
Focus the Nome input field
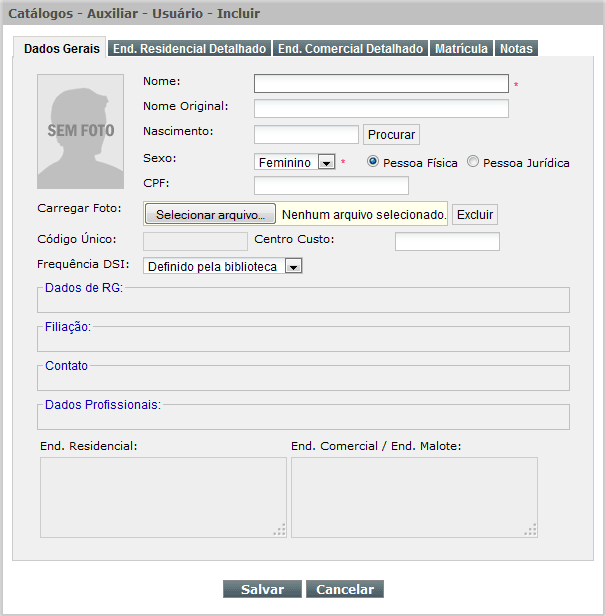(x=381, y=84)
